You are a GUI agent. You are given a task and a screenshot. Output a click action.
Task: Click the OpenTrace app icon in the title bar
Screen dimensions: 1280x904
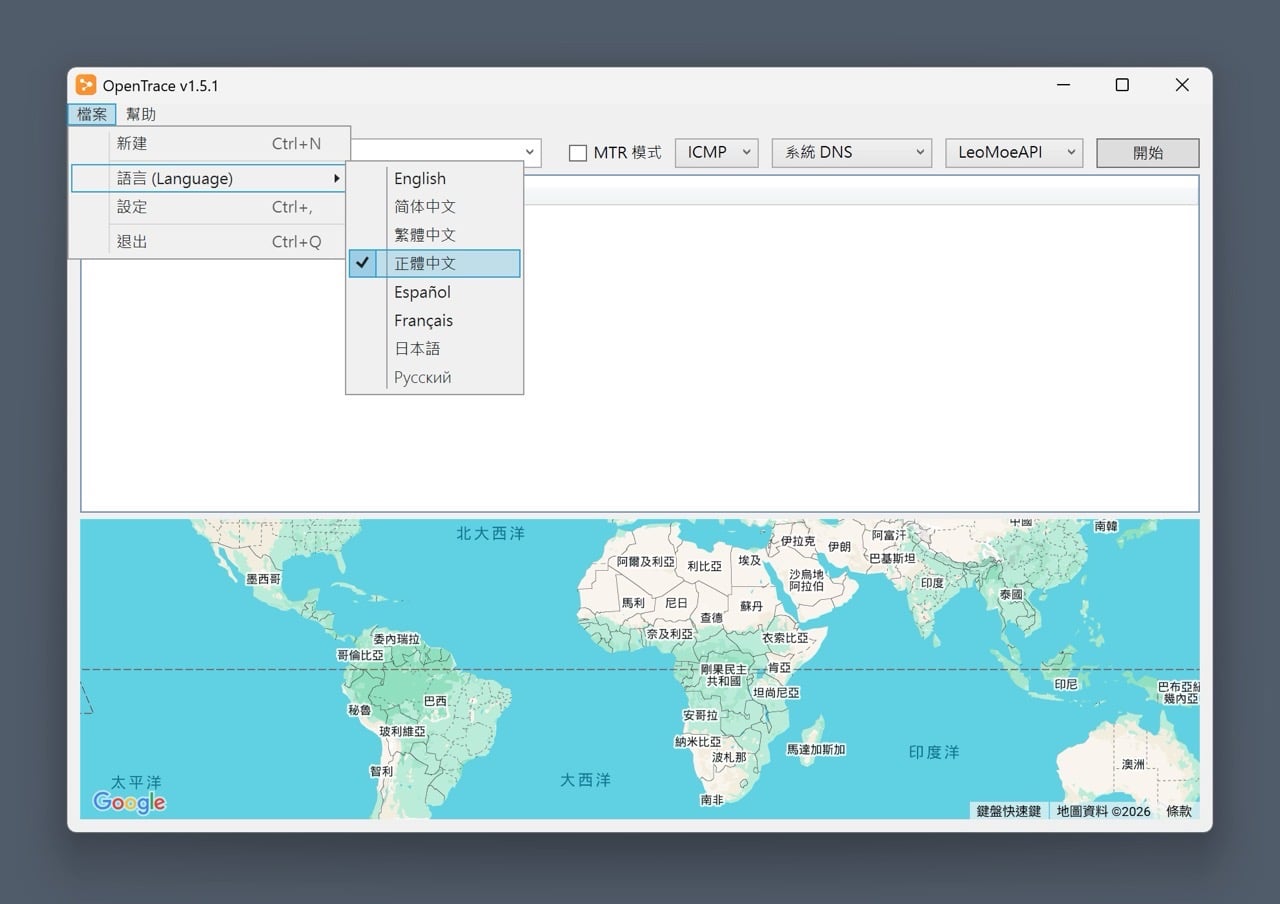[x=86, y=85]
